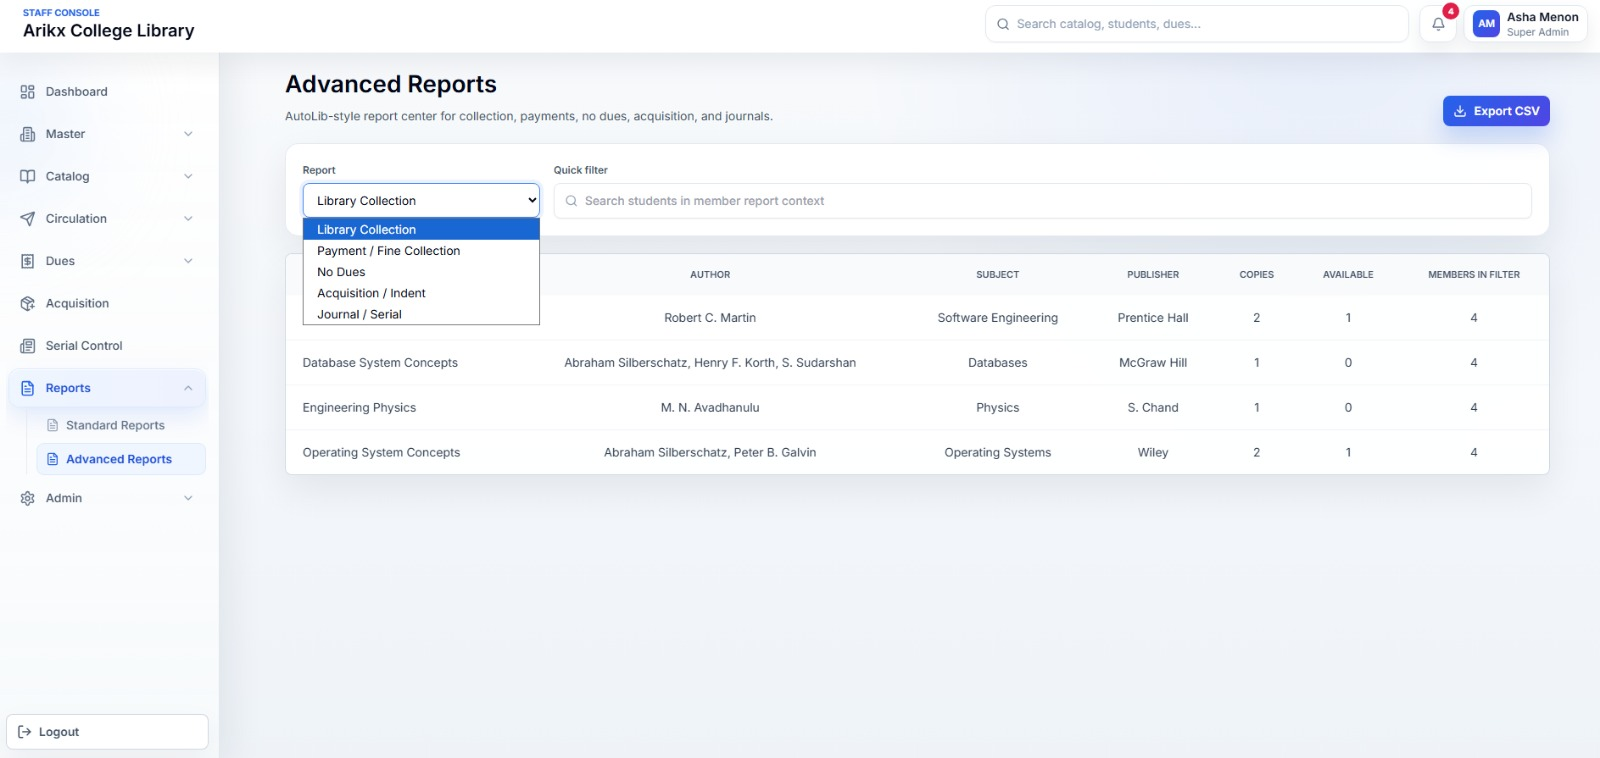Expand the Master menu chevron
Viewport: 1600px width, 758px height.
pos(188,134)
